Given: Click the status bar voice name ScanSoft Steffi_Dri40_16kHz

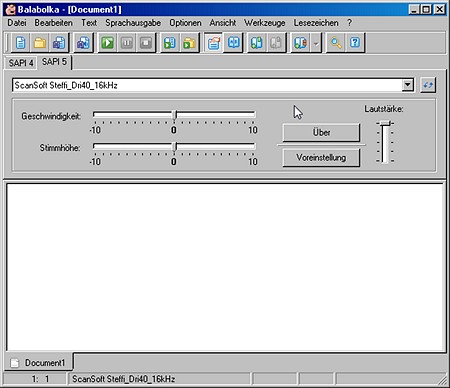Looking at the screenshot, I should tap(124, 379).
